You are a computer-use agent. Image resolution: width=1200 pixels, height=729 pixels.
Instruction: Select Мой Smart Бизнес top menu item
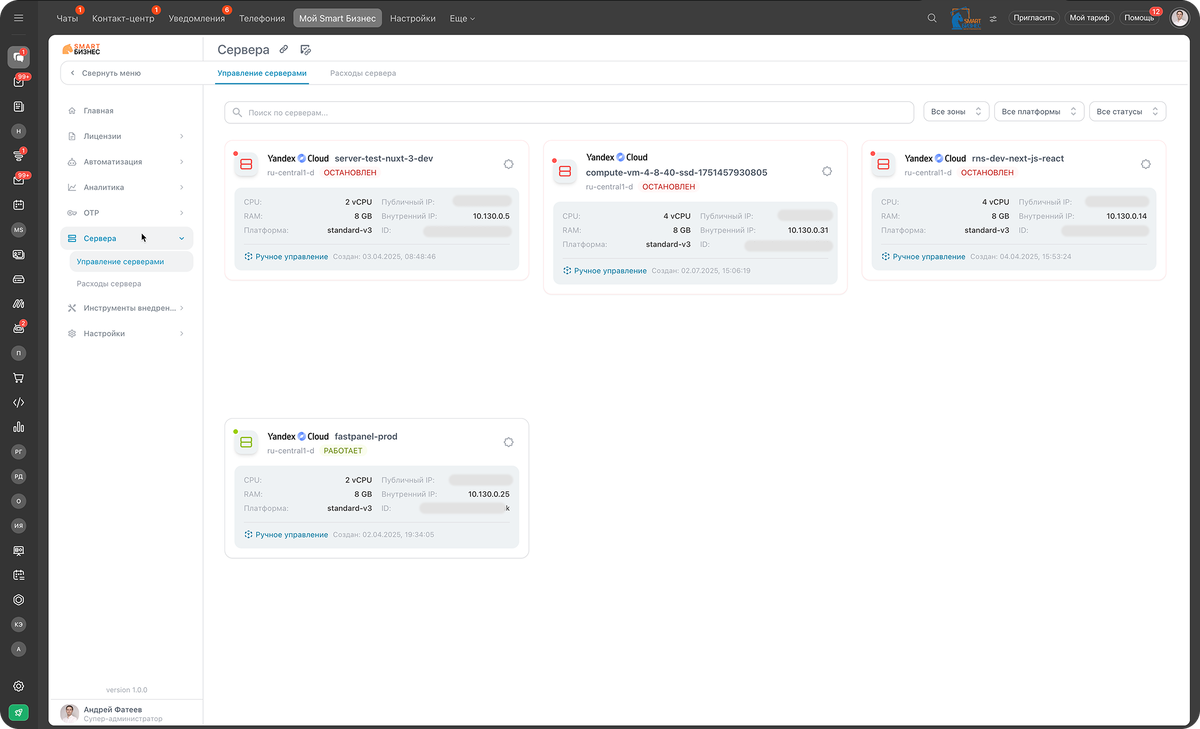pyautogui.click(x=338, y=18)
